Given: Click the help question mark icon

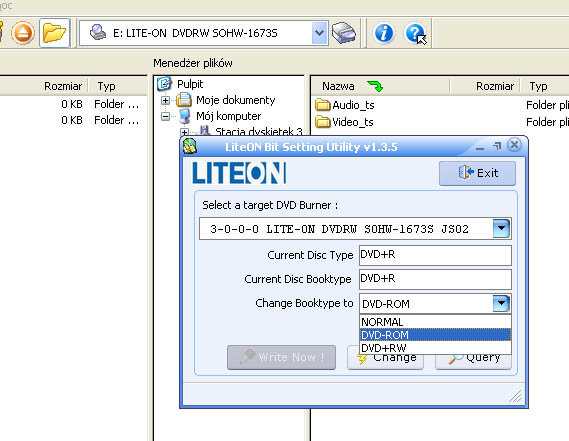Looking at the screenshot, I should (x=415, y=33).
